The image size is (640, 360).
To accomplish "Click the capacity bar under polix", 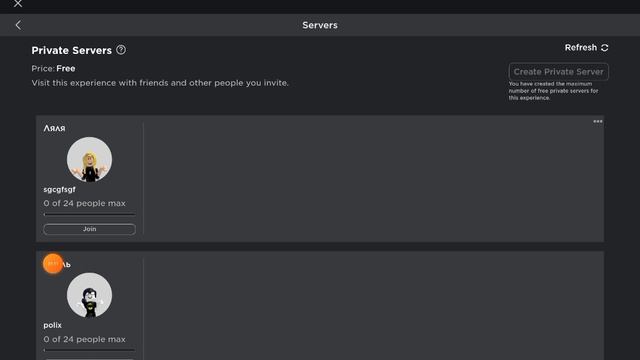I will (x=89, y=350).
